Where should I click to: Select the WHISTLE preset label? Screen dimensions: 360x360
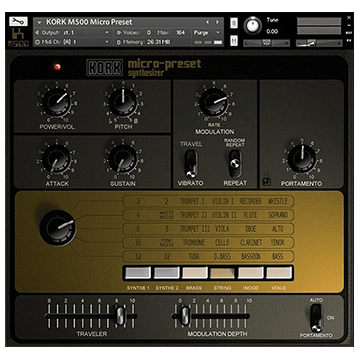277,201
